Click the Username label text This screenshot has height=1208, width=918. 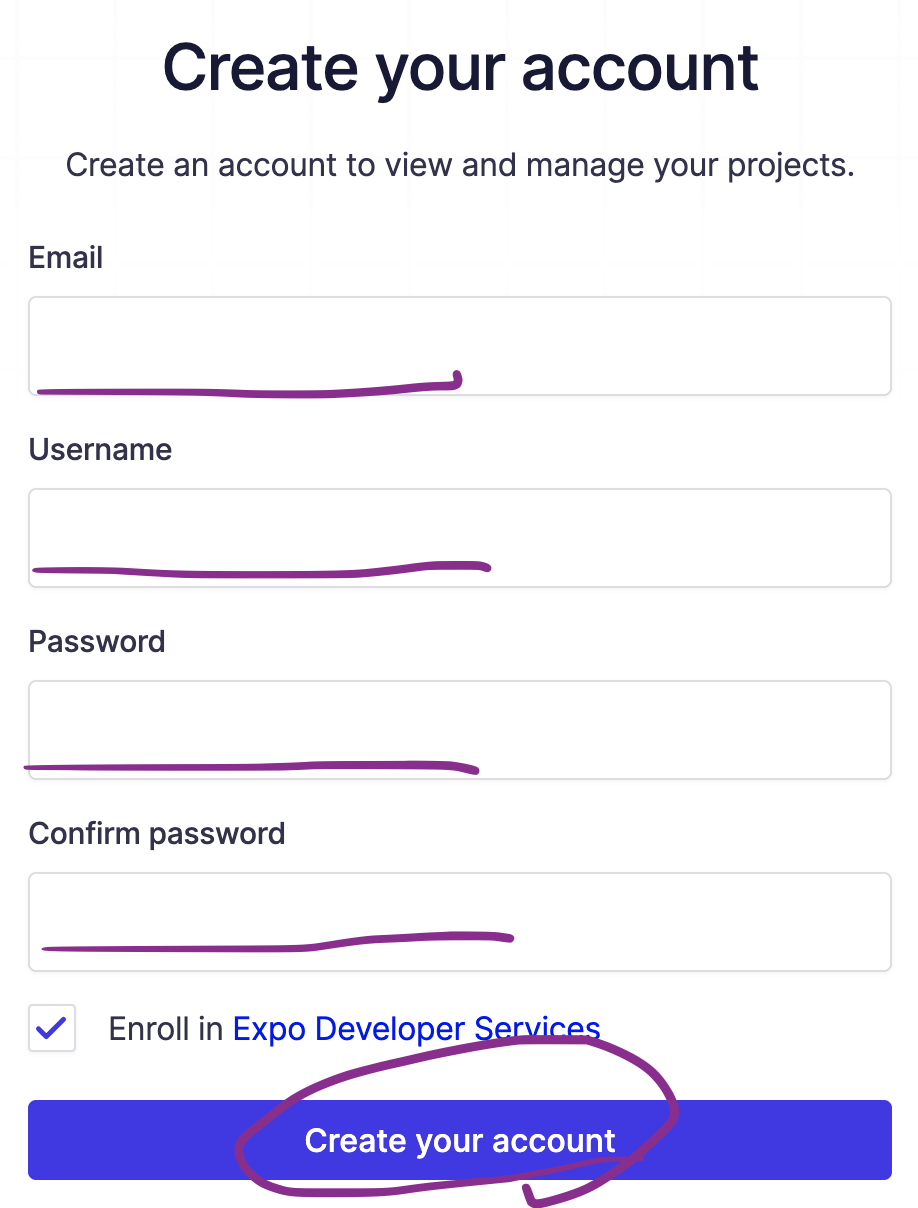(100, 450)
